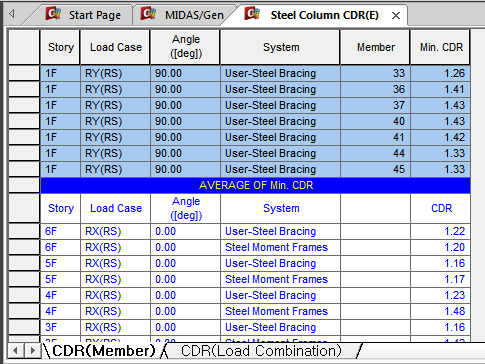485x364 pixels.
Task: Select 3F User-Steel Bracing system cell
Action: pyautogui.click(x=281, y=327)
